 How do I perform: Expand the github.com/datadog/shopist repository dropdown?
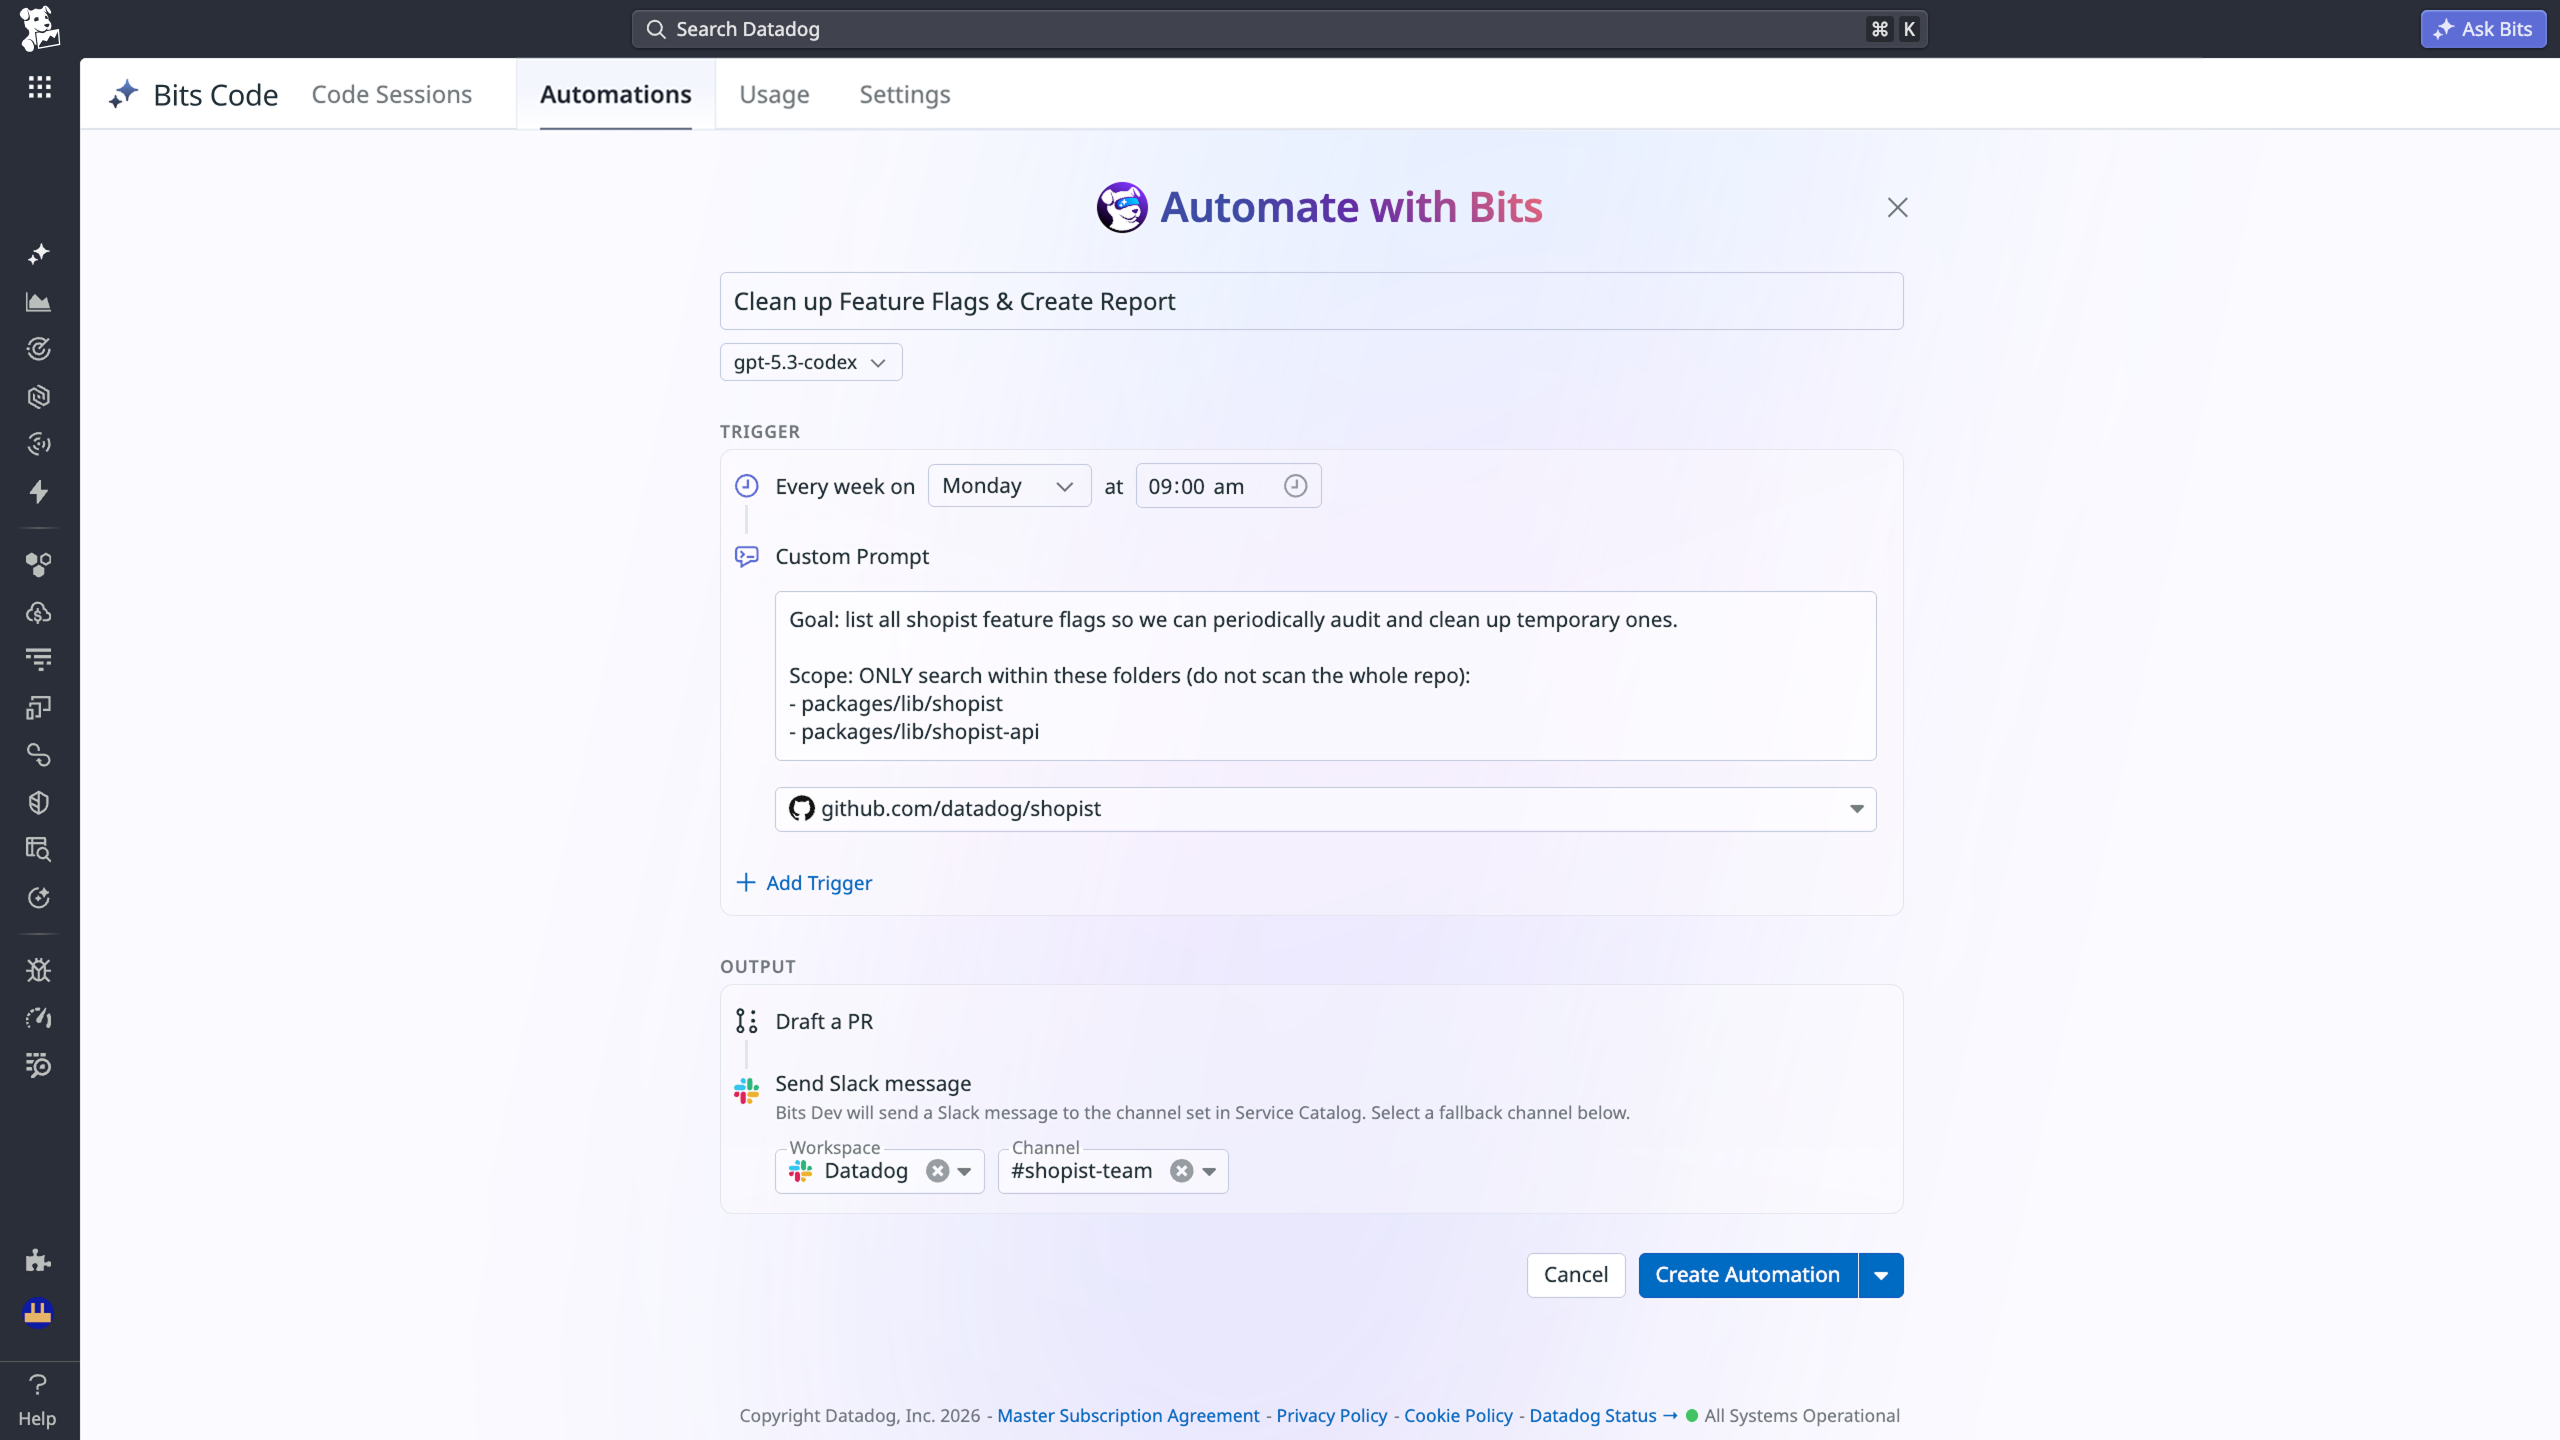tap(1856, 809)
